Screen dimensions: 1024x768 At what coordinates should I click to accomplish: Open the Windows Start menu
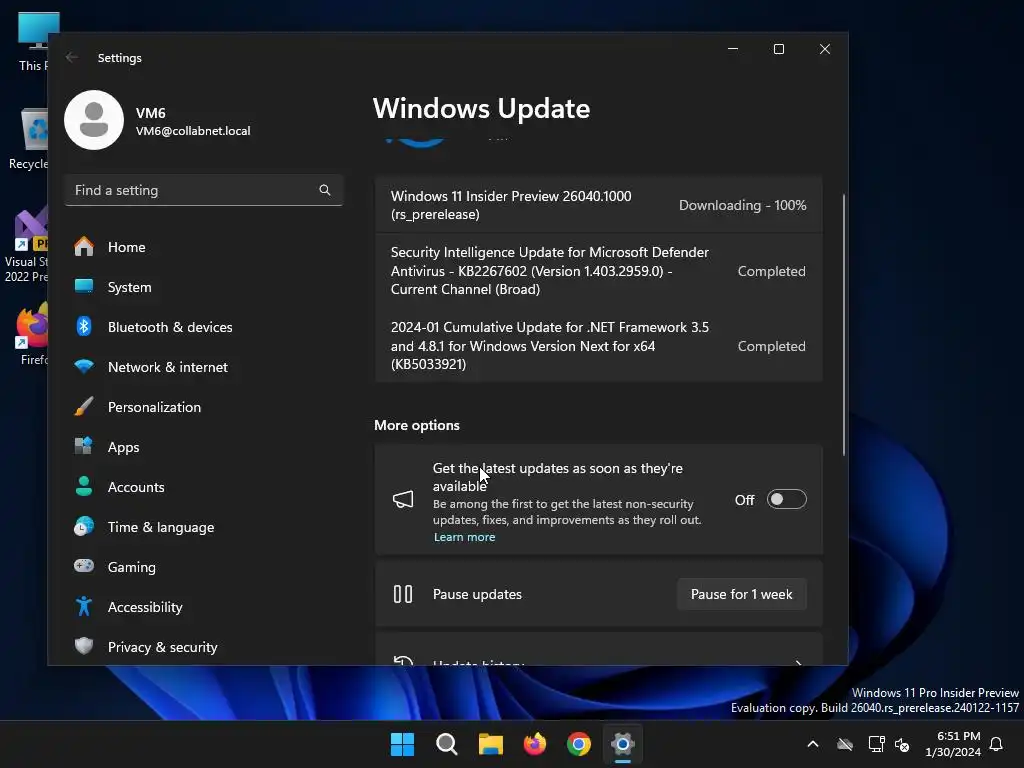(x=402, y=744)
